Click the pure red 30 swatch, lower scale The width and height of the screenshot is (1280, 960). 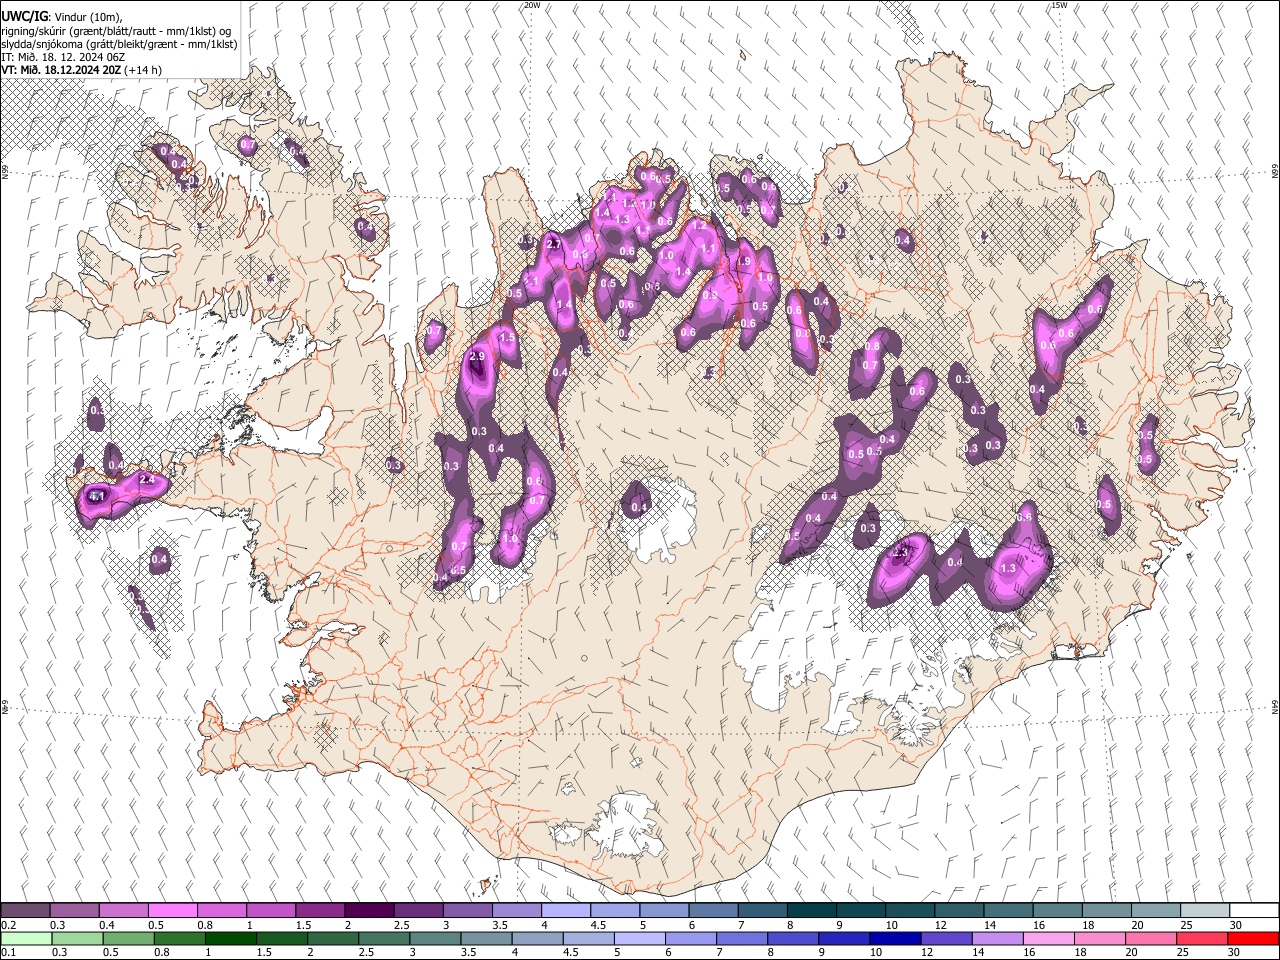1254,939
